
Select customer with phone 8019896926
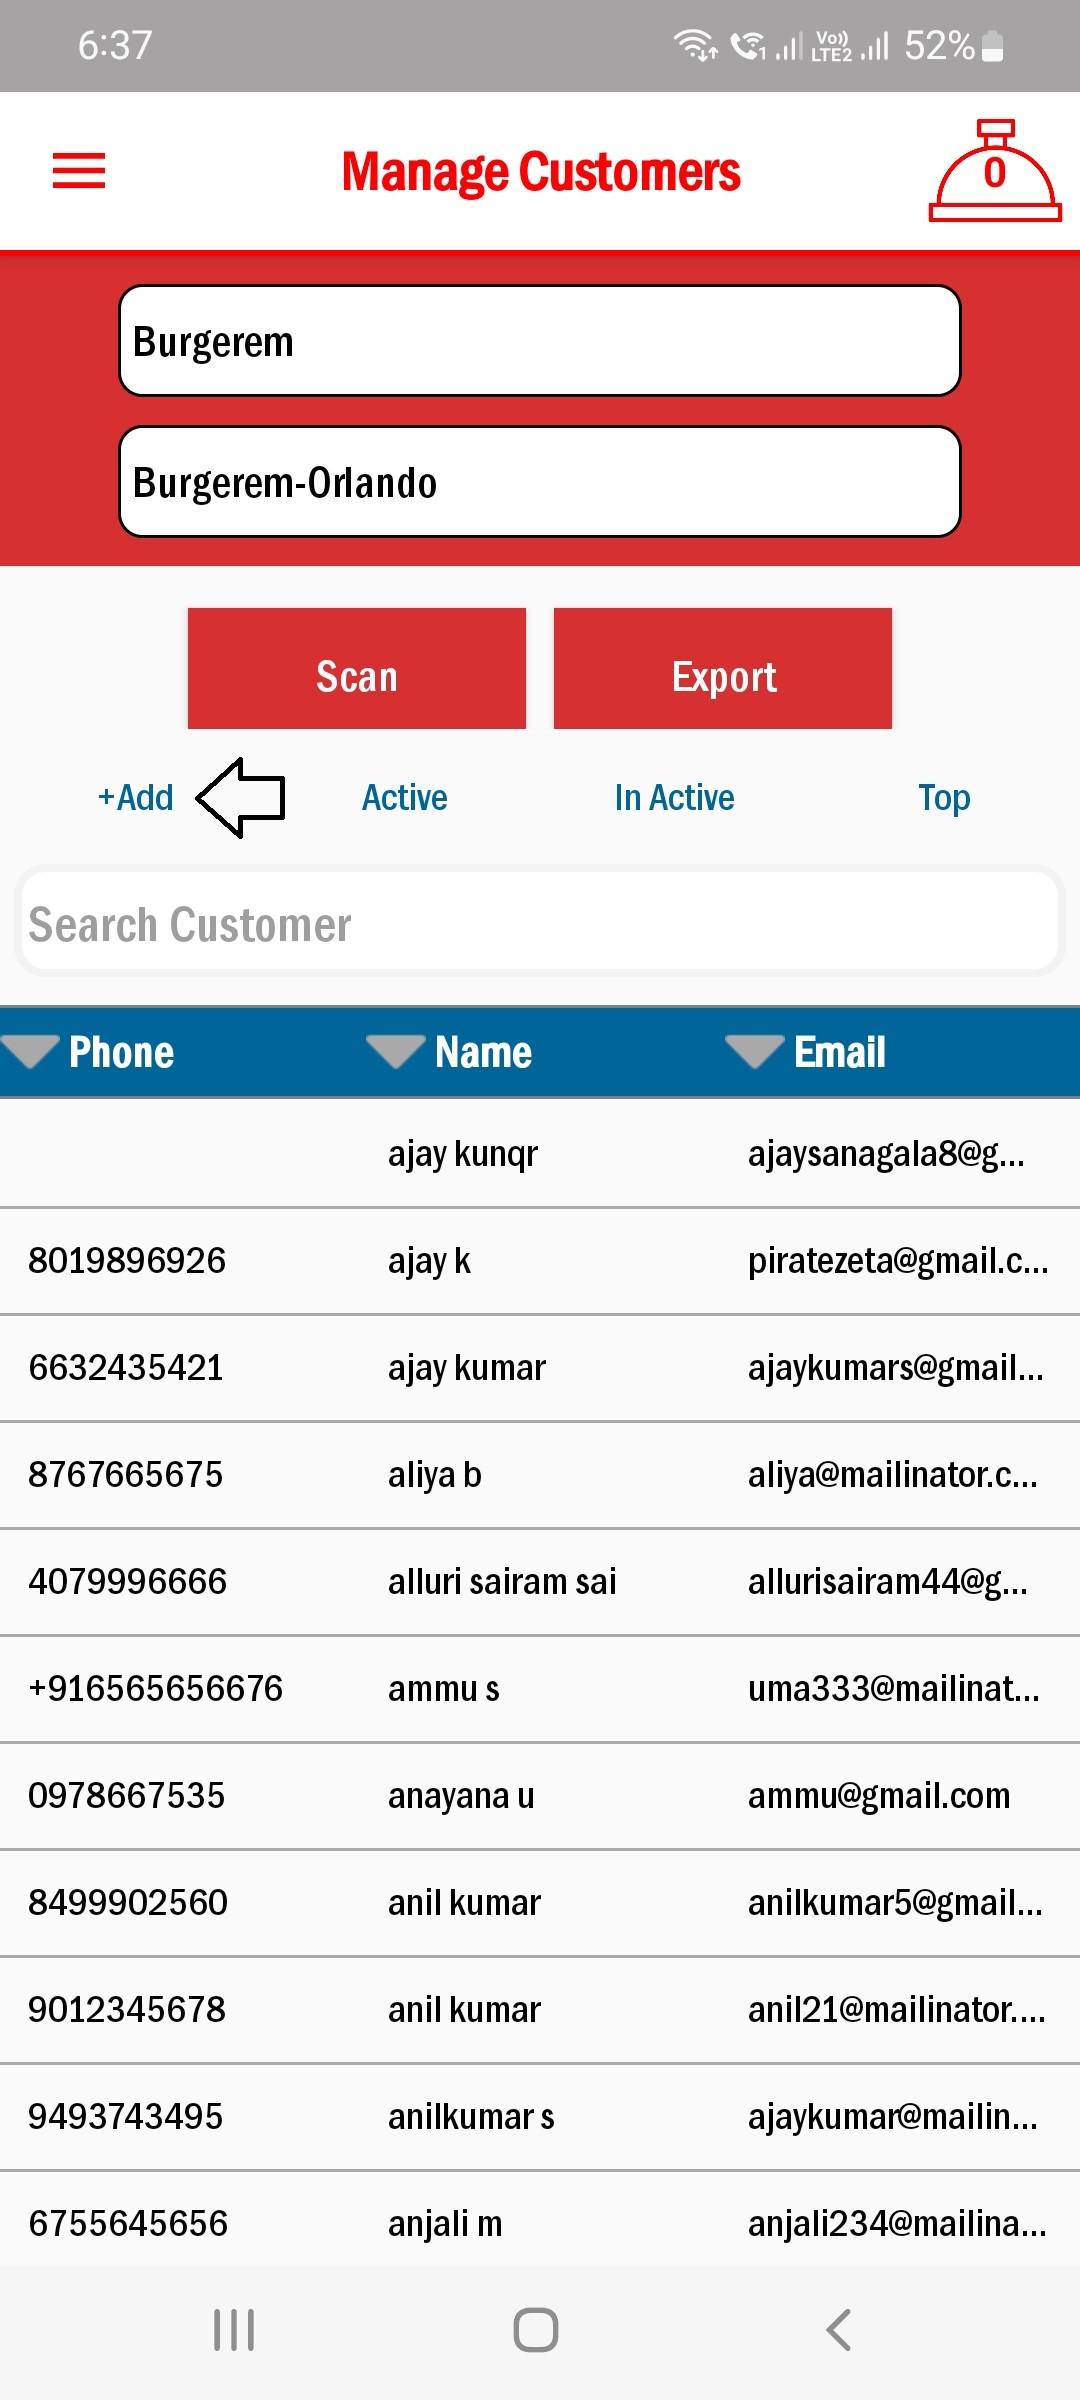point(127,1261)
